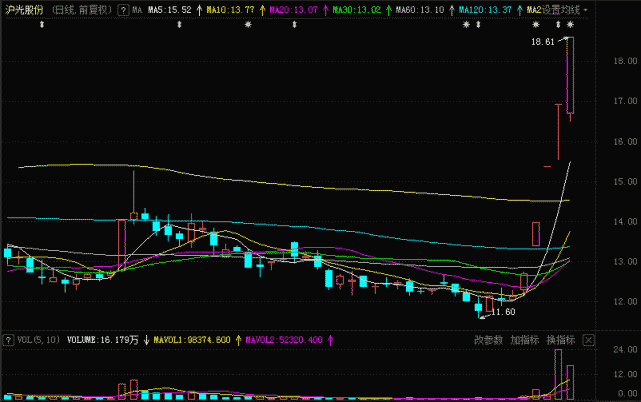Click the magenta MA20:13.07 label
641x402 pixels.
[x=293, y=10]
